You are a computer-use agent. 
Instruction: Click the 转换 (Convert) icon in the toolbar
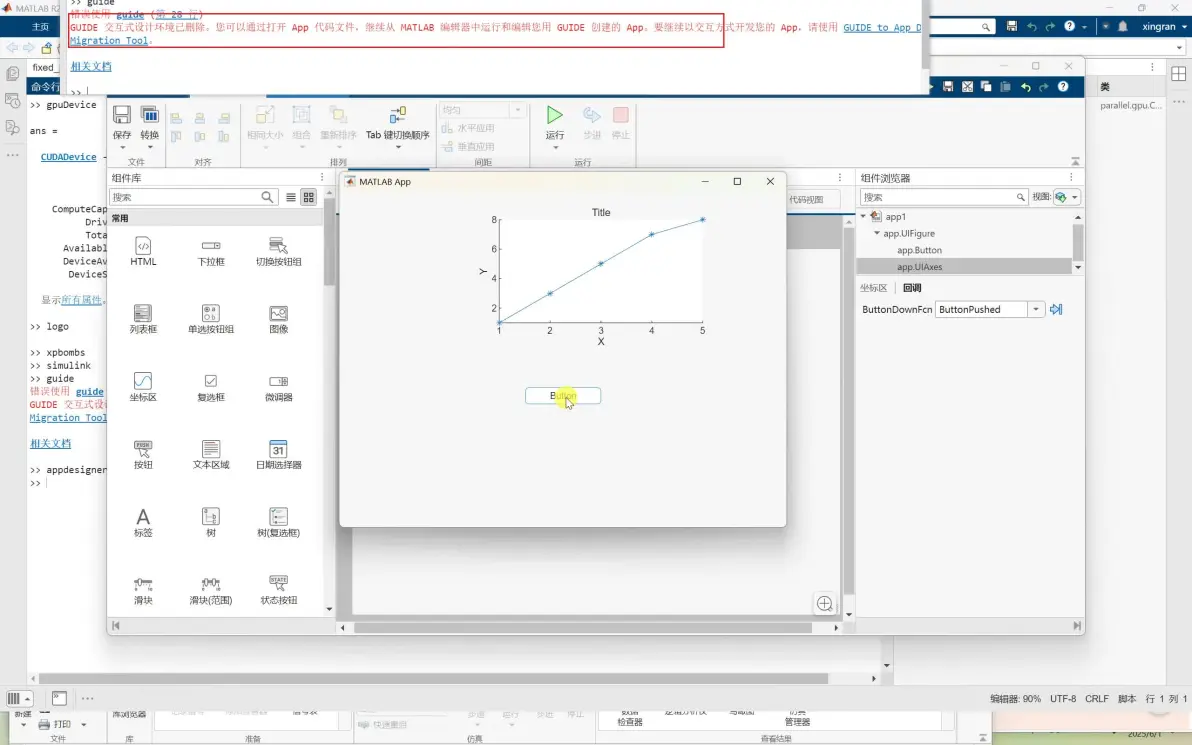149,120
